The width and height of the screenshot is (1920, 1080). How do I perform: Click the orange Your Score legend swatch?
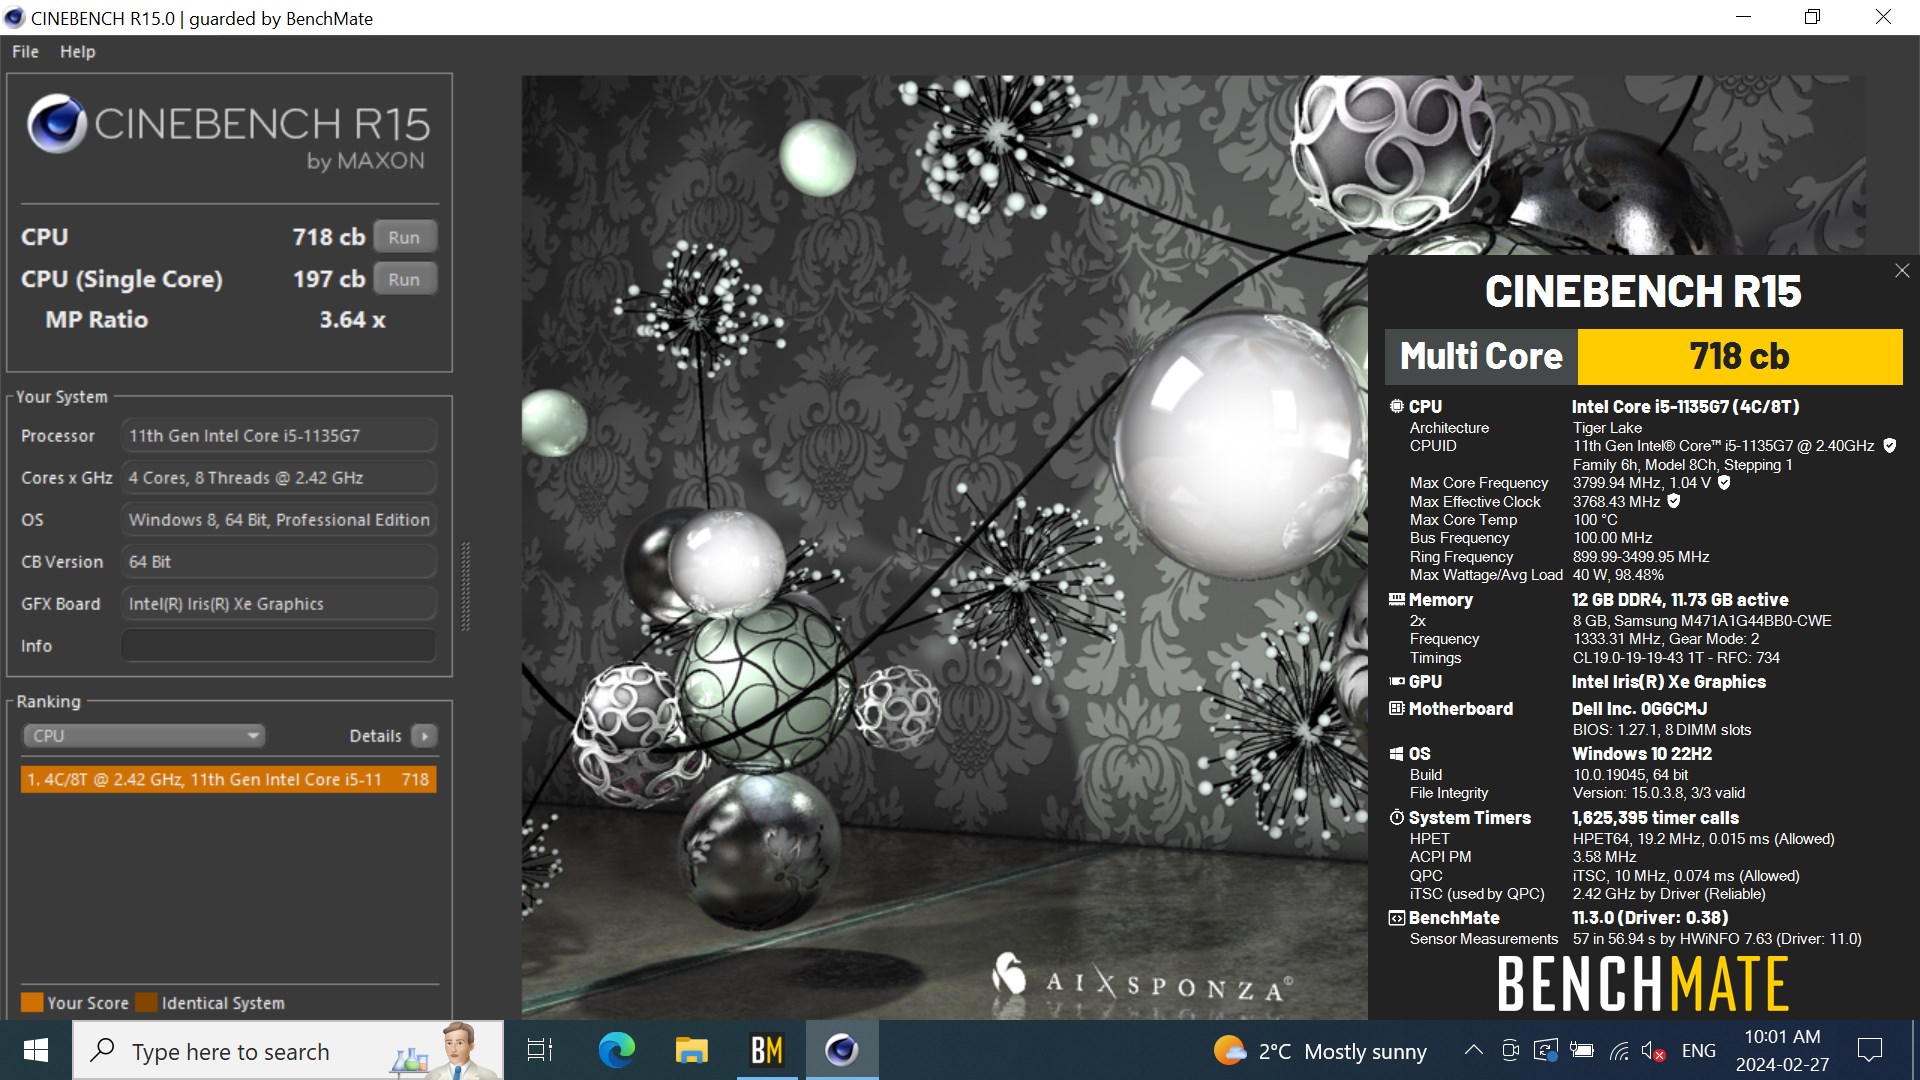(x=32, y=1003)
